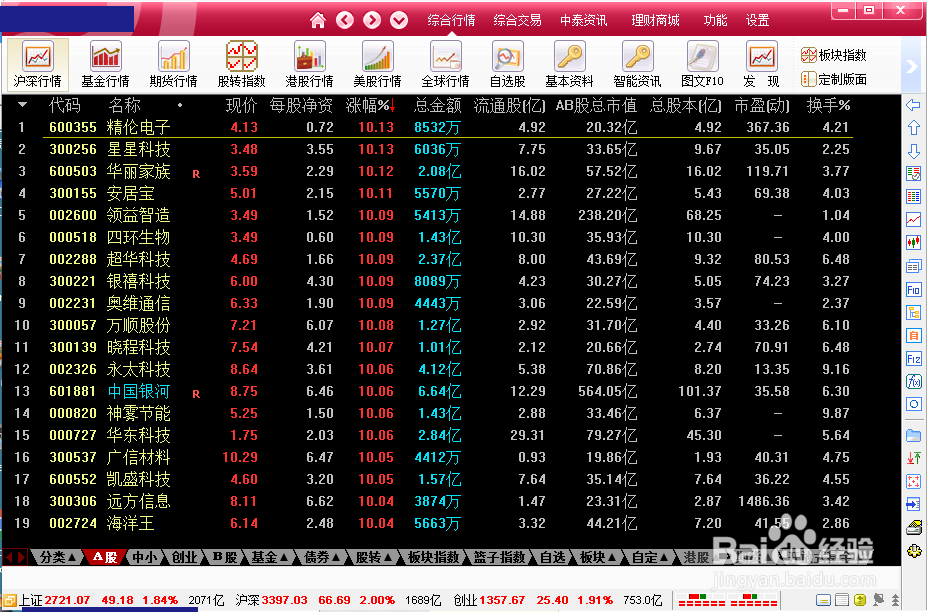This screenshot has width=928, height=612.
Task: Open 基本资料 key icon
Action: point(569,65)
